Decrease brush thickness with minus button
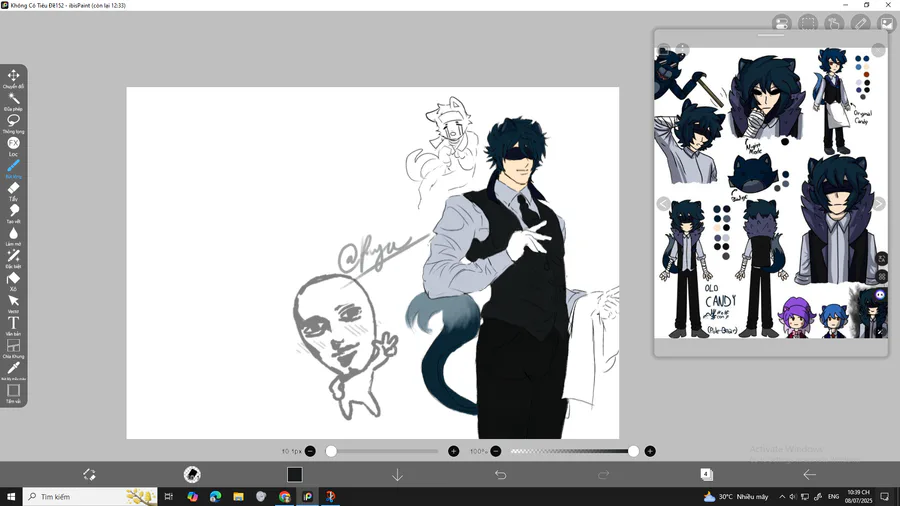 point(310,451)
